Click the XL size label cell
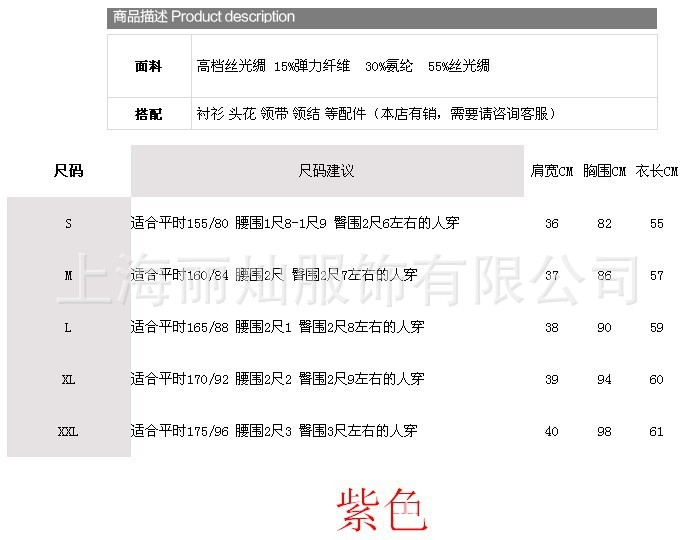 pos(68,380)
